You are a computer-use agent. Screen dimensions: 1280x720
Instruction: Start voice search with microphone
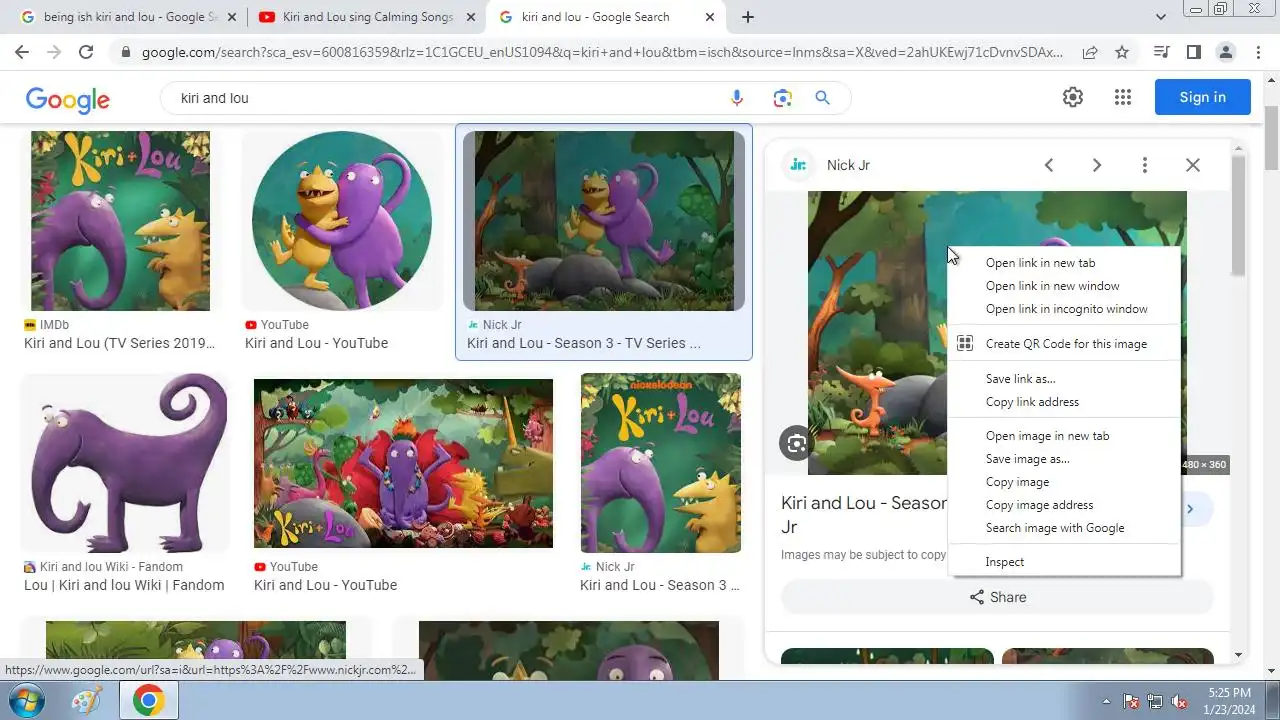737,98
